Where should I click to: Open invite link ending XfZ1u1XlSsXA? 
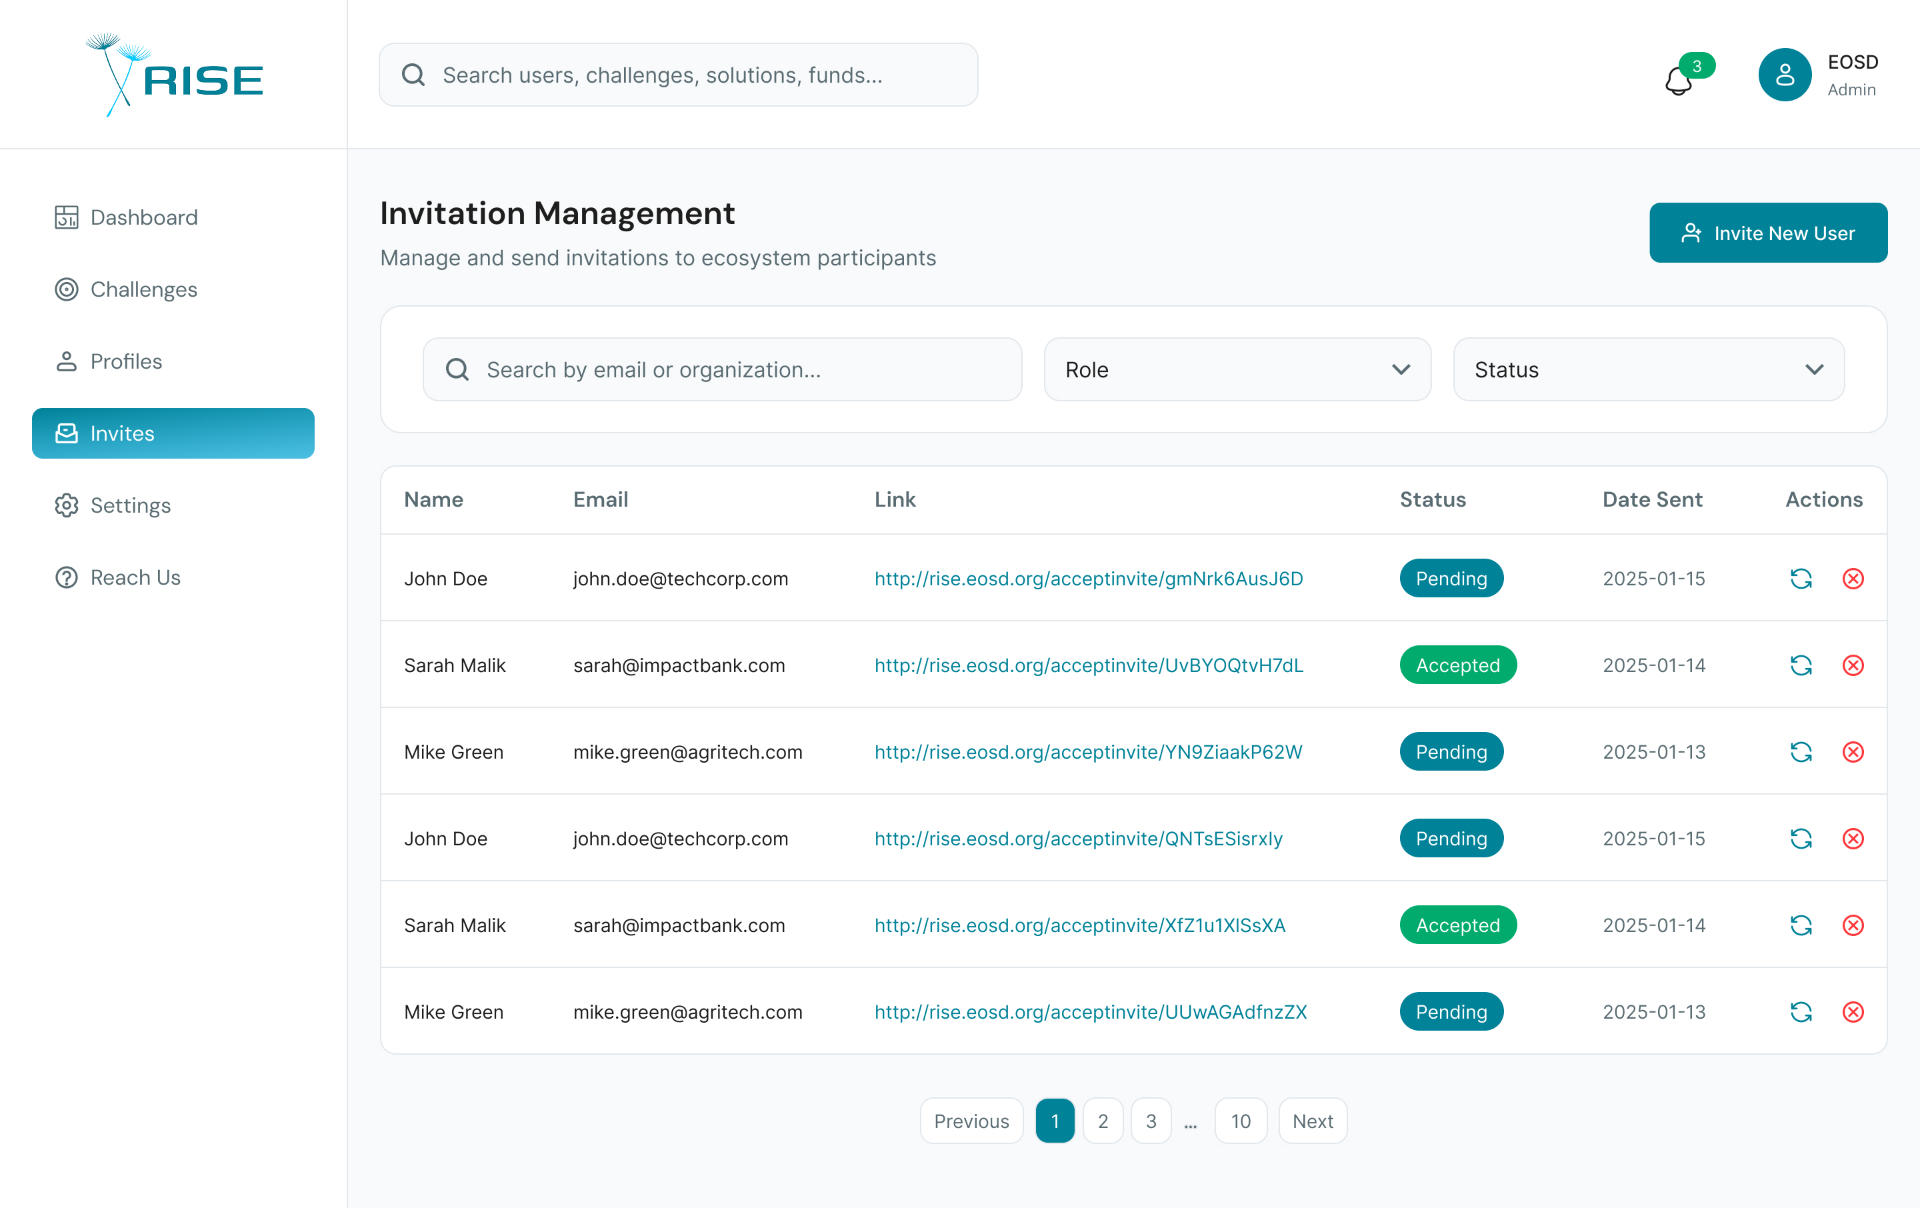coord(1080,925)
